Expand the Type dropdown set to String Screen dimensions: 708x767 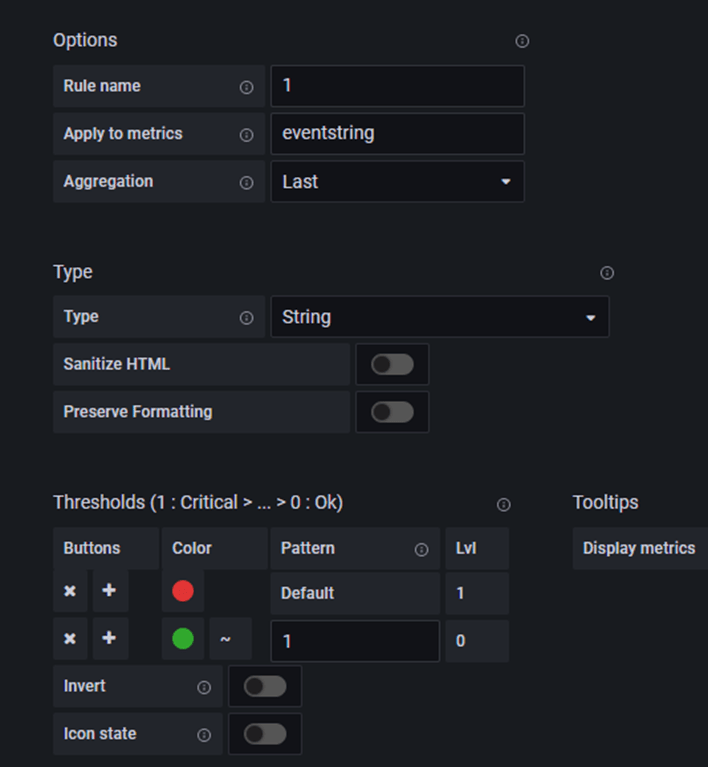[x=439, y=317]
